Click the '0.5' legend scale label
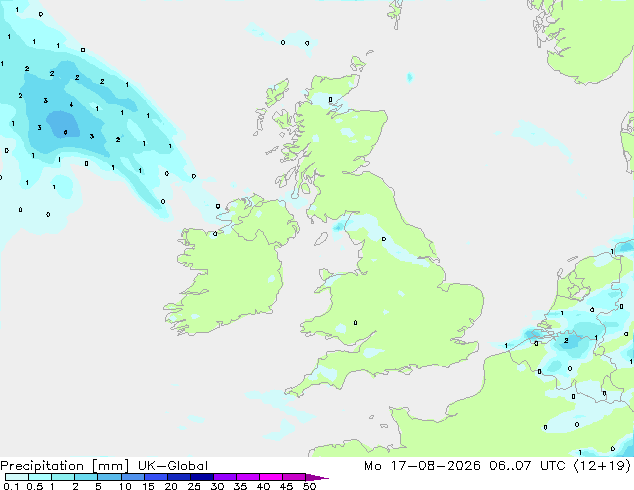634x490 pixels. (x=35, y=486)
